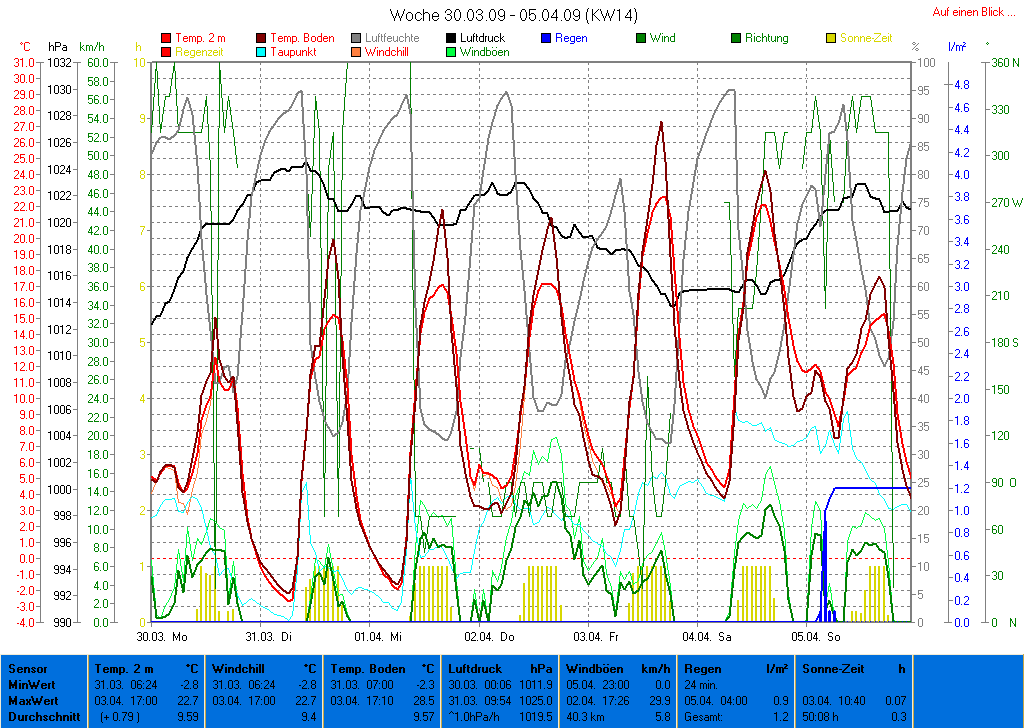Click the cyan Taupunkt legend swatch
The width and height of the screenshot is (1024, 728).
point(262,52)
